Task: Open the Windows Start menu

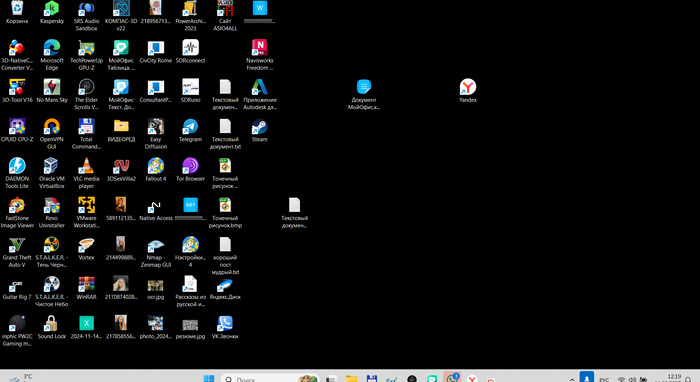Action: pos(208,378)
